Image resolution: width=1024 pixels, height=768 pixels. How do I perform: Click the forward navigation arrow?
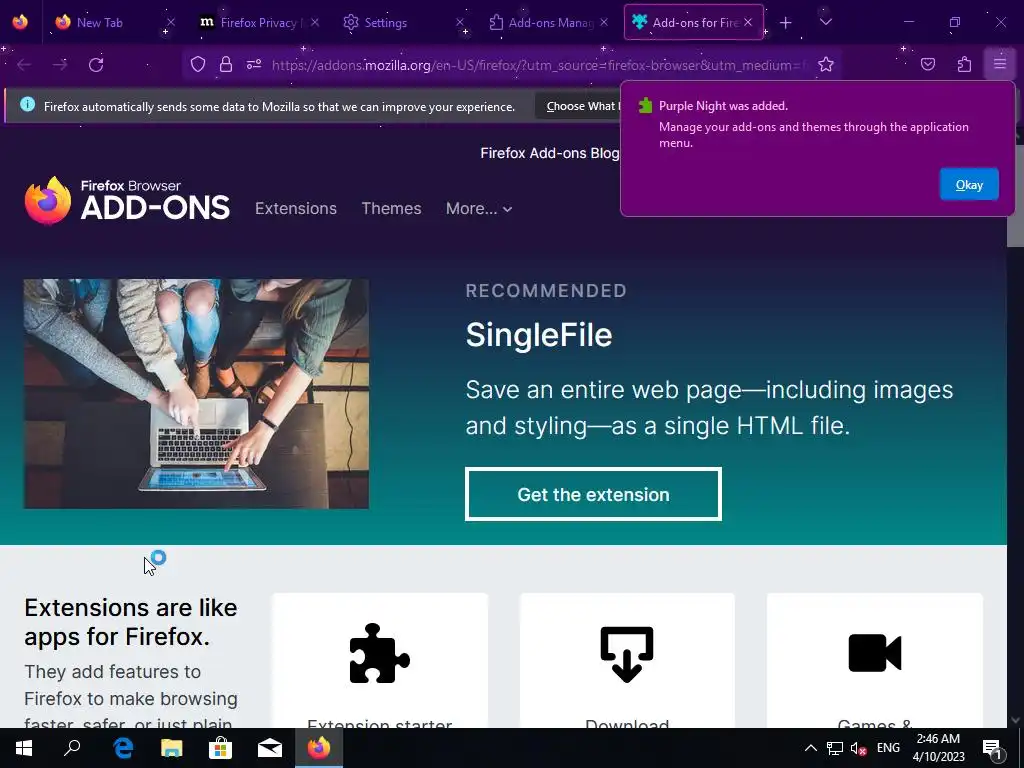click(x=60, y=65)
